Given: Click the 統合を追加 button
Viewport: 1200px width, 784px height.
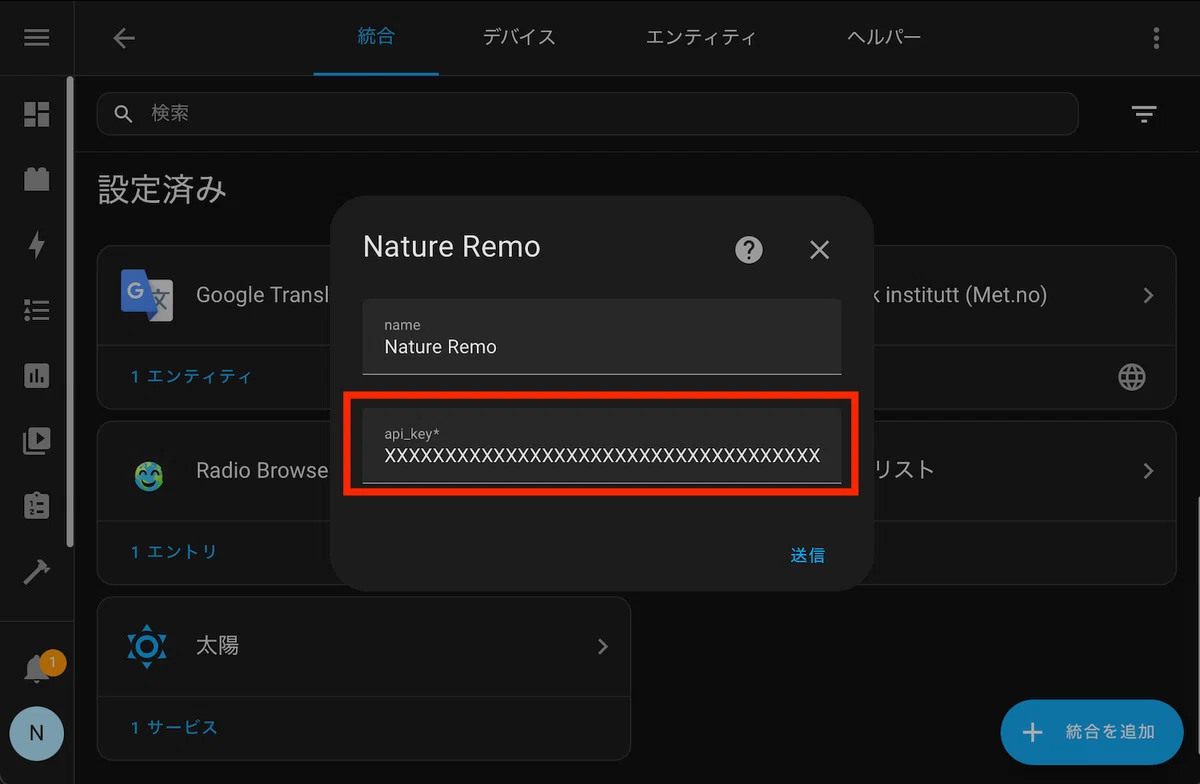Looking at the screenshot, I should [1092, 732].
